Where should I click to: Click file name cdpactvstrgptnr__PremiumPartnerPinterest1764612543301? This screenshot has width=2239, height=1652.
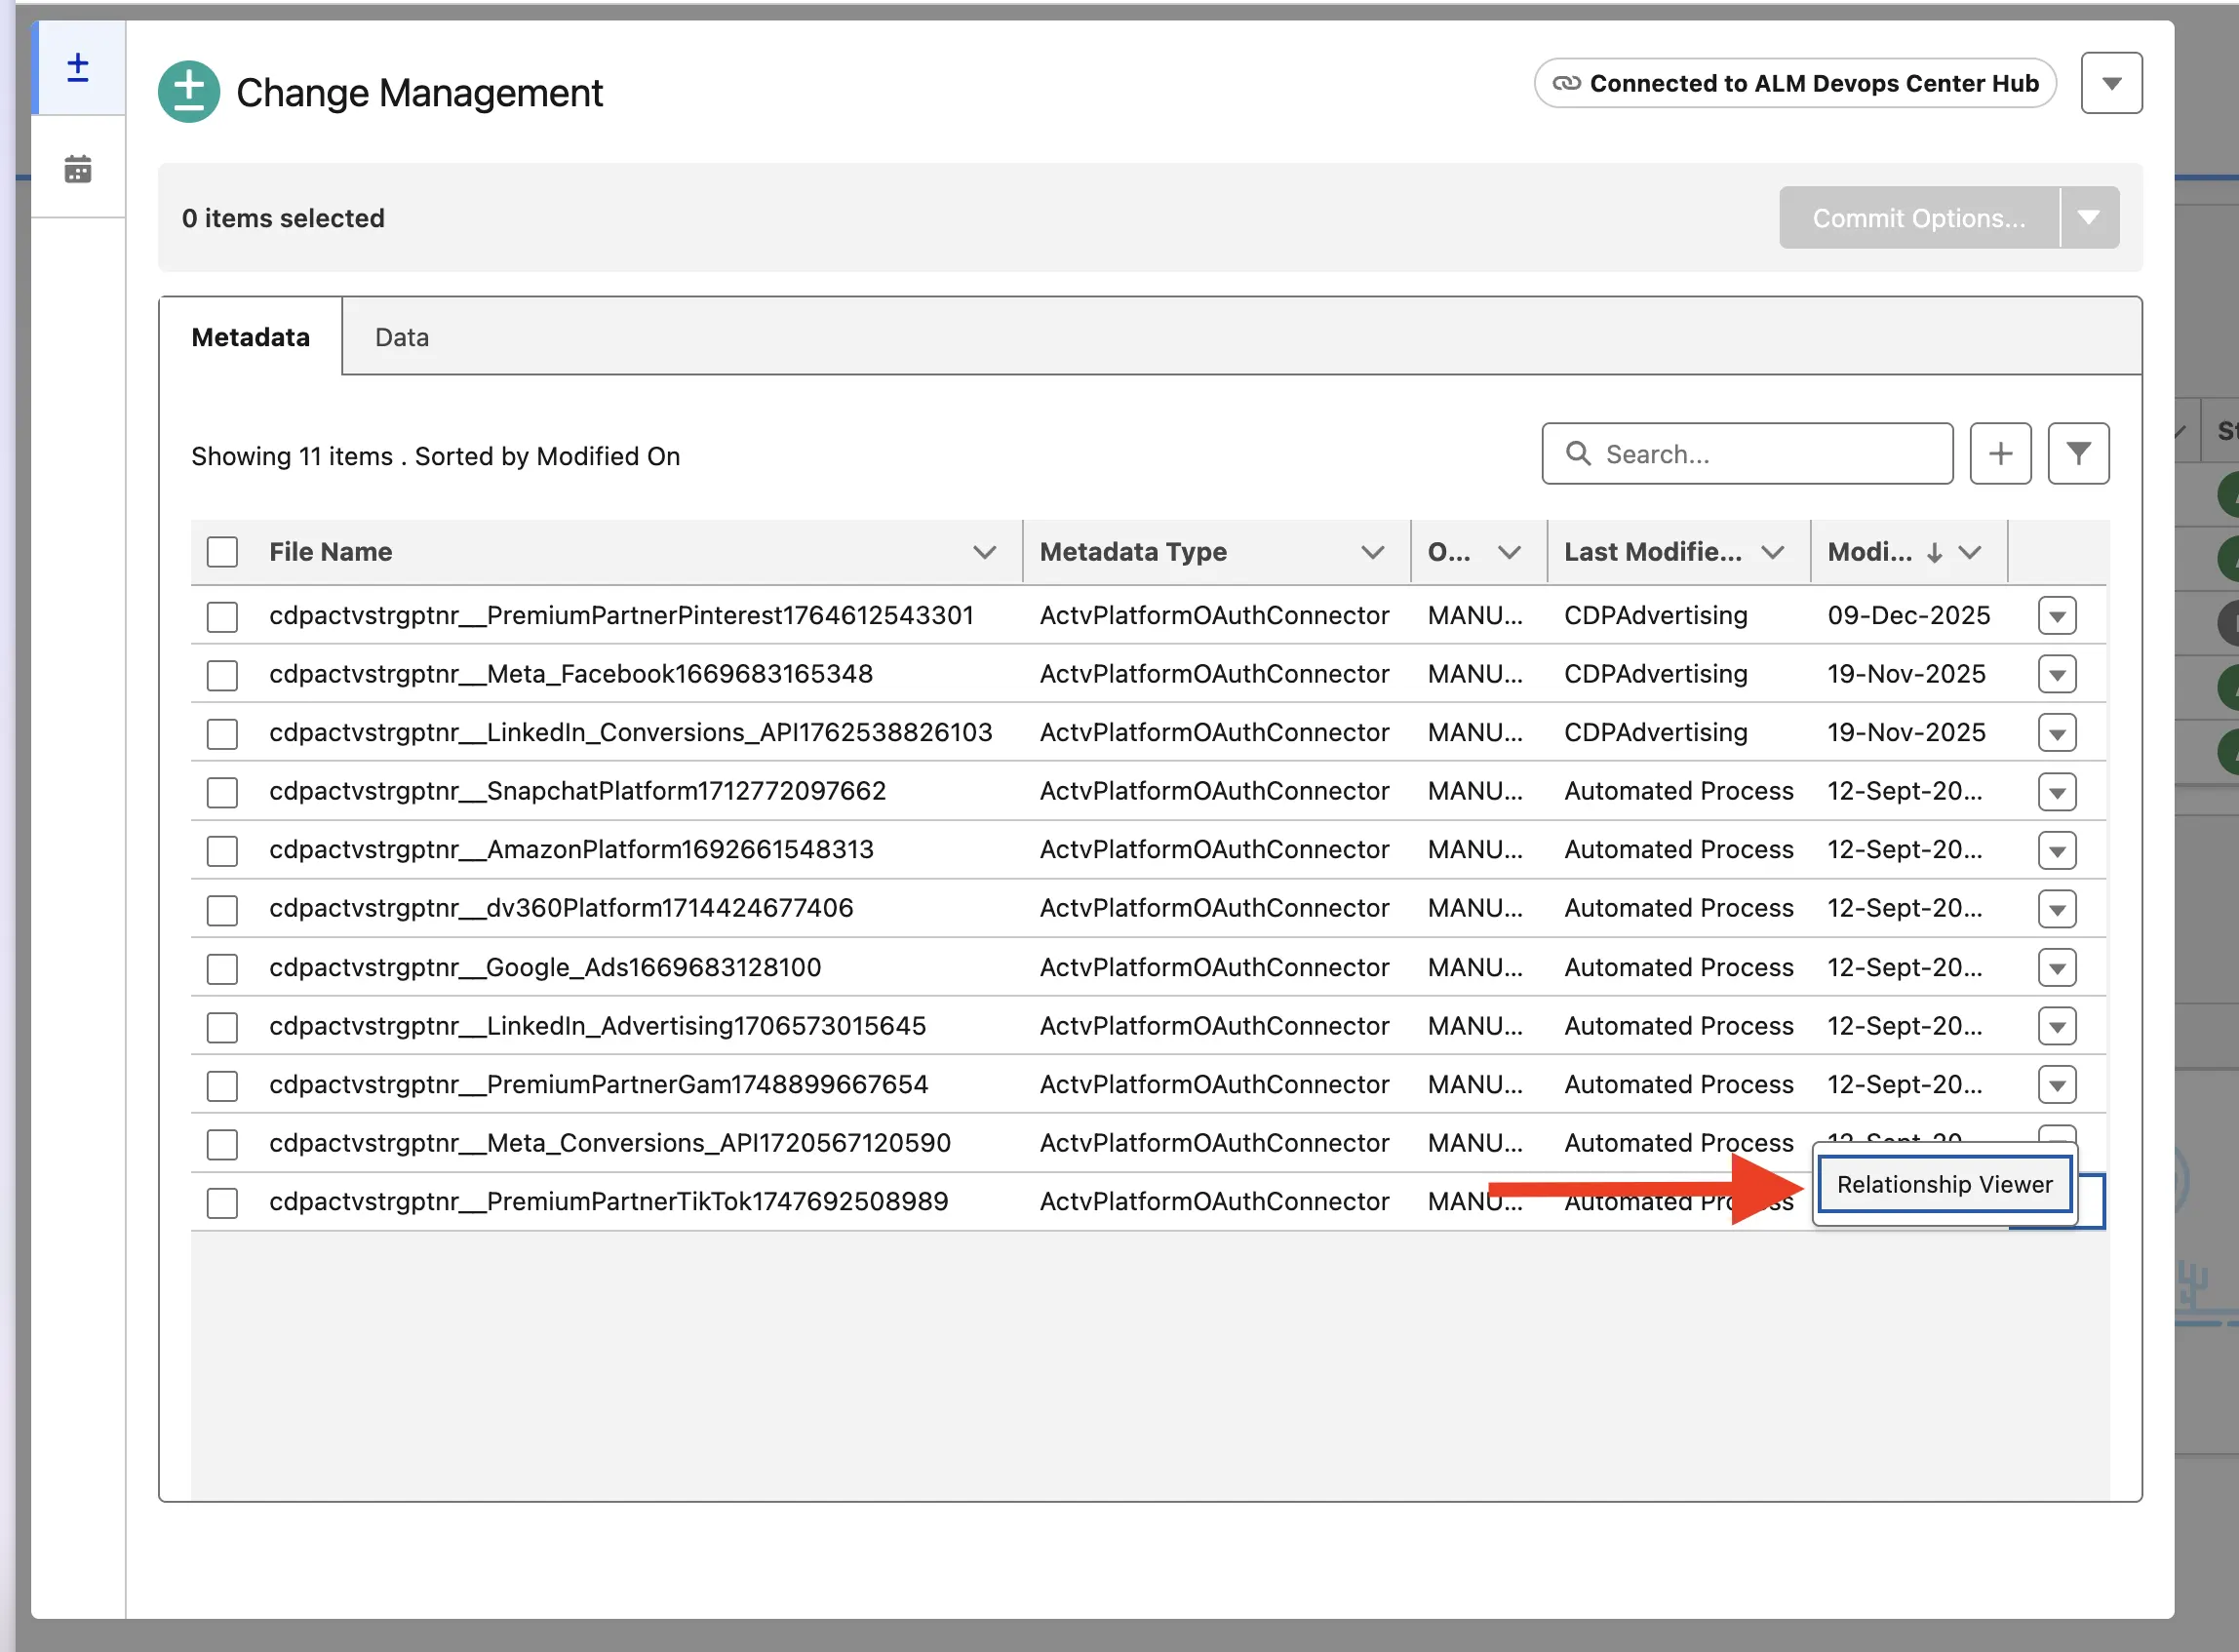(621, 615)
